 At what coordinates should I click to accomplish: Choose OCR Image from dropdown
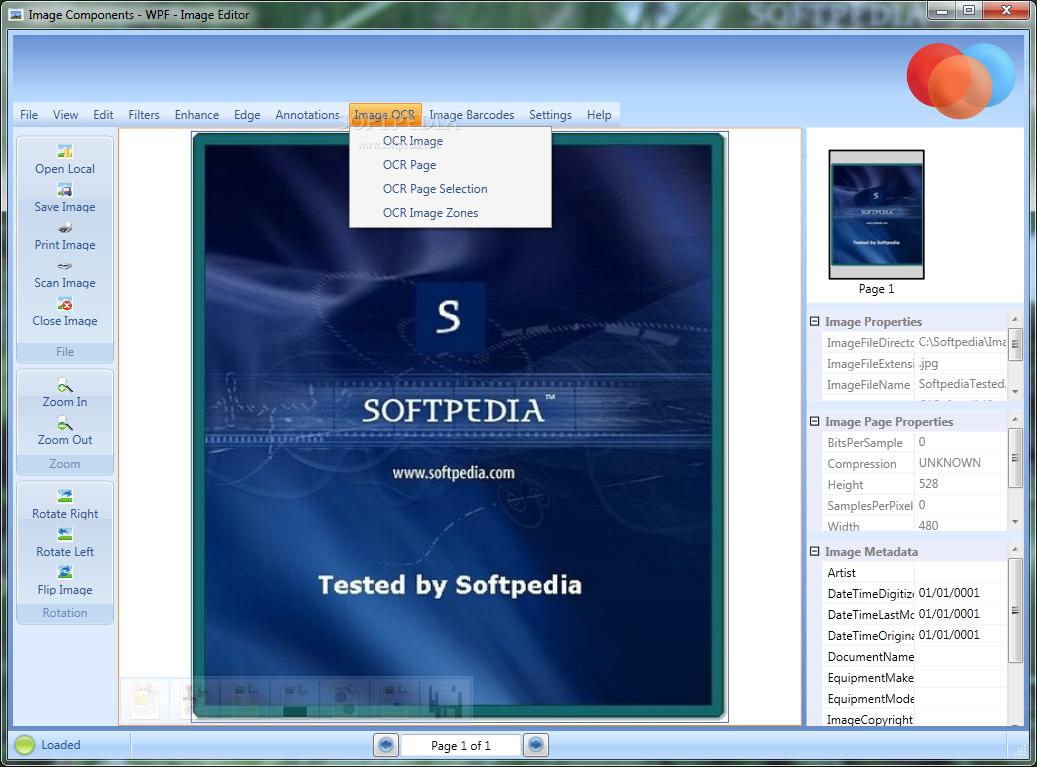click(450, 141)
